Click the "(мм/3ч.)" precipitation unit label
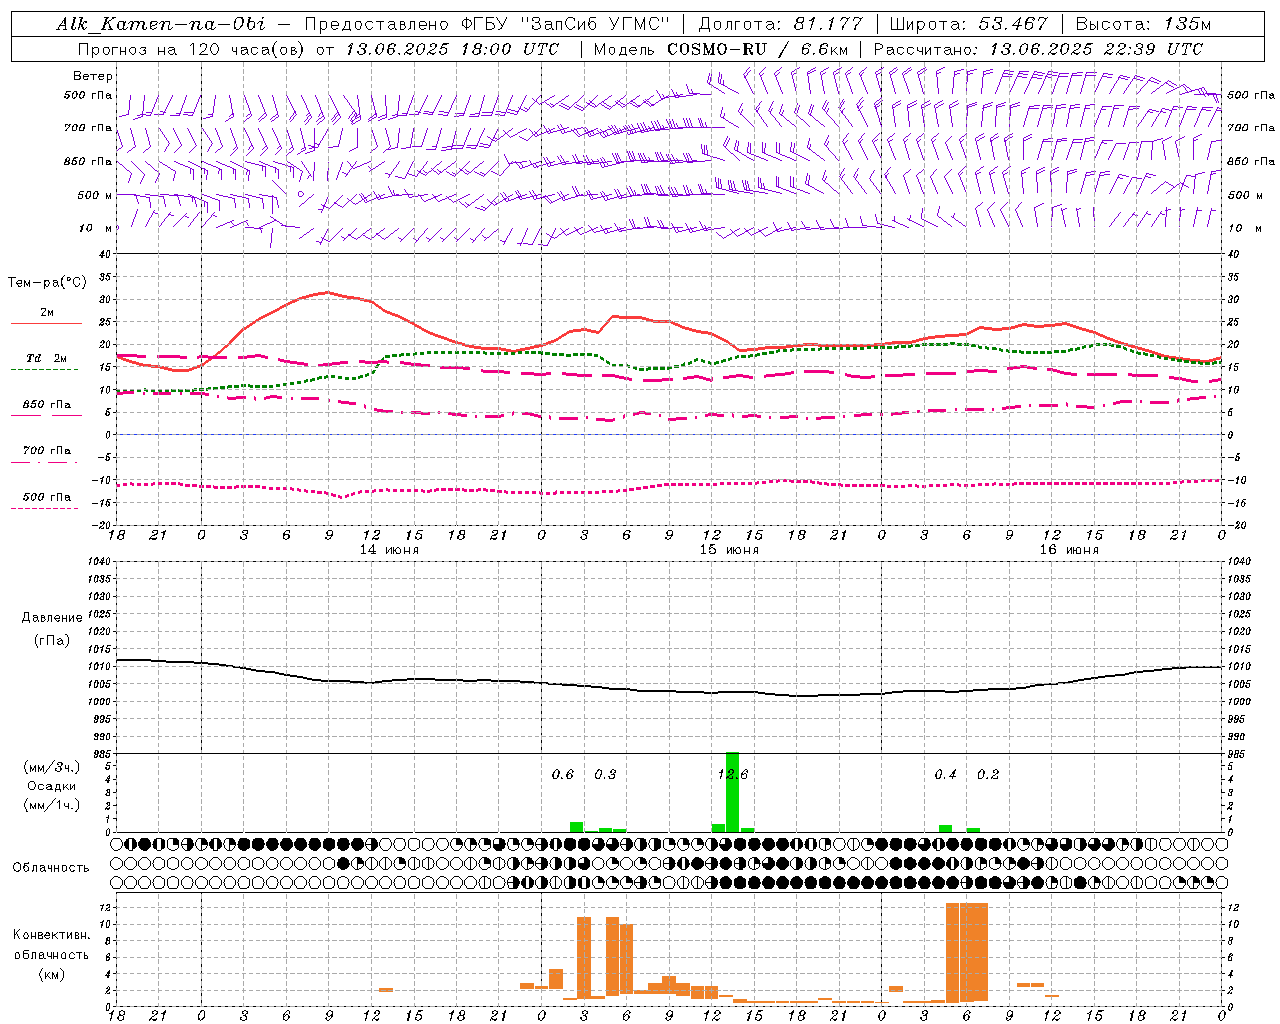The image size is (1280, 1024). click(x=52, y=767)
